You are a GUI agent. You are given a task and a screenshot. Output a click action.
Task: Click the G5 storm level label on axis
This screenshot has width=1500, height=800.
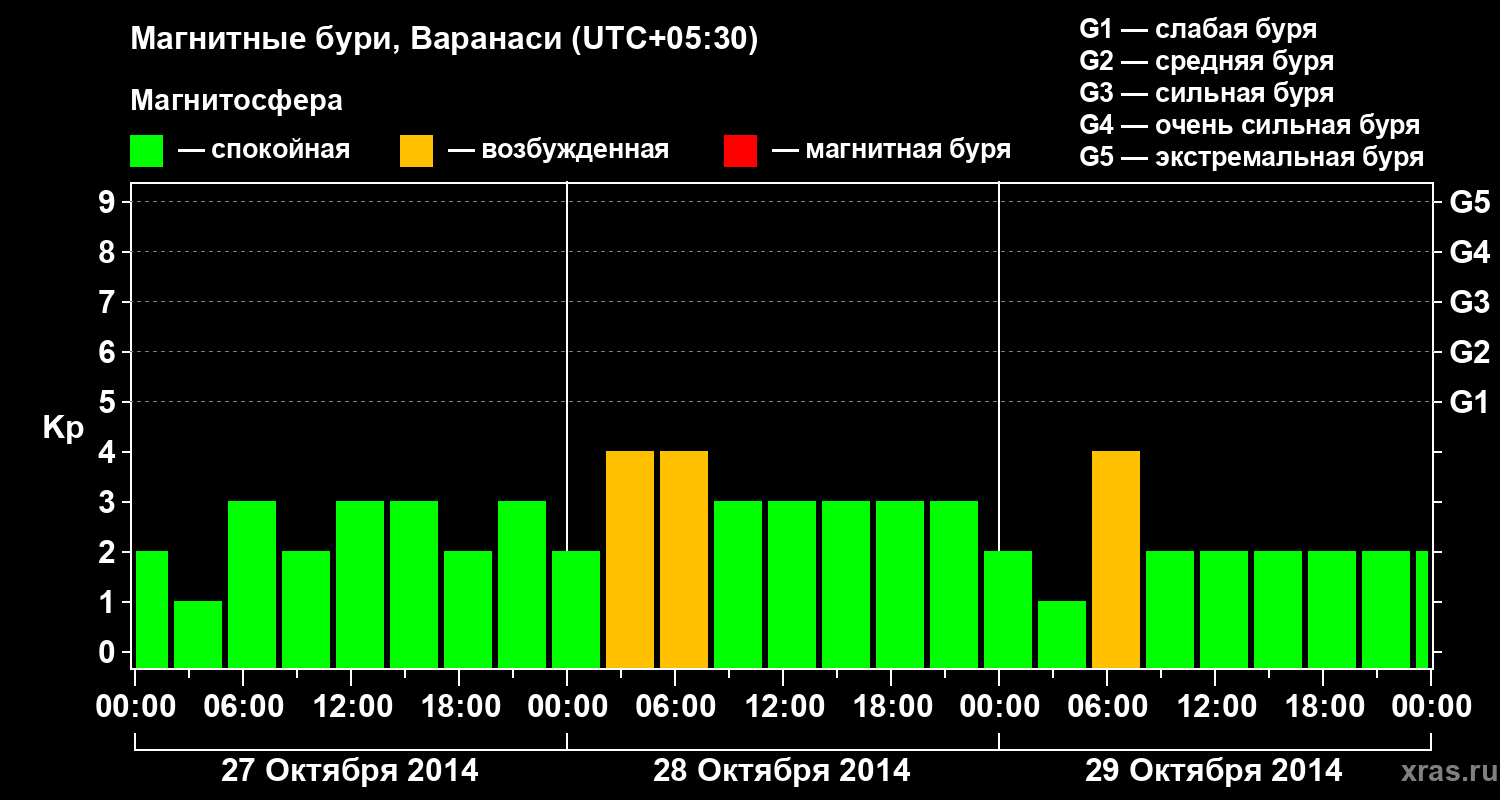tap(1469, 203)
